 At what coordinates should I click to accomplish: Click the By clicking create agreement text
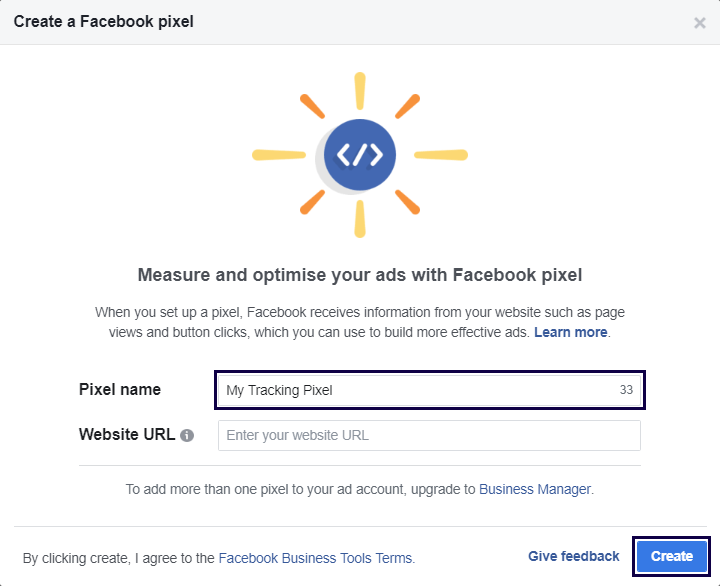(x=119, y=558)
